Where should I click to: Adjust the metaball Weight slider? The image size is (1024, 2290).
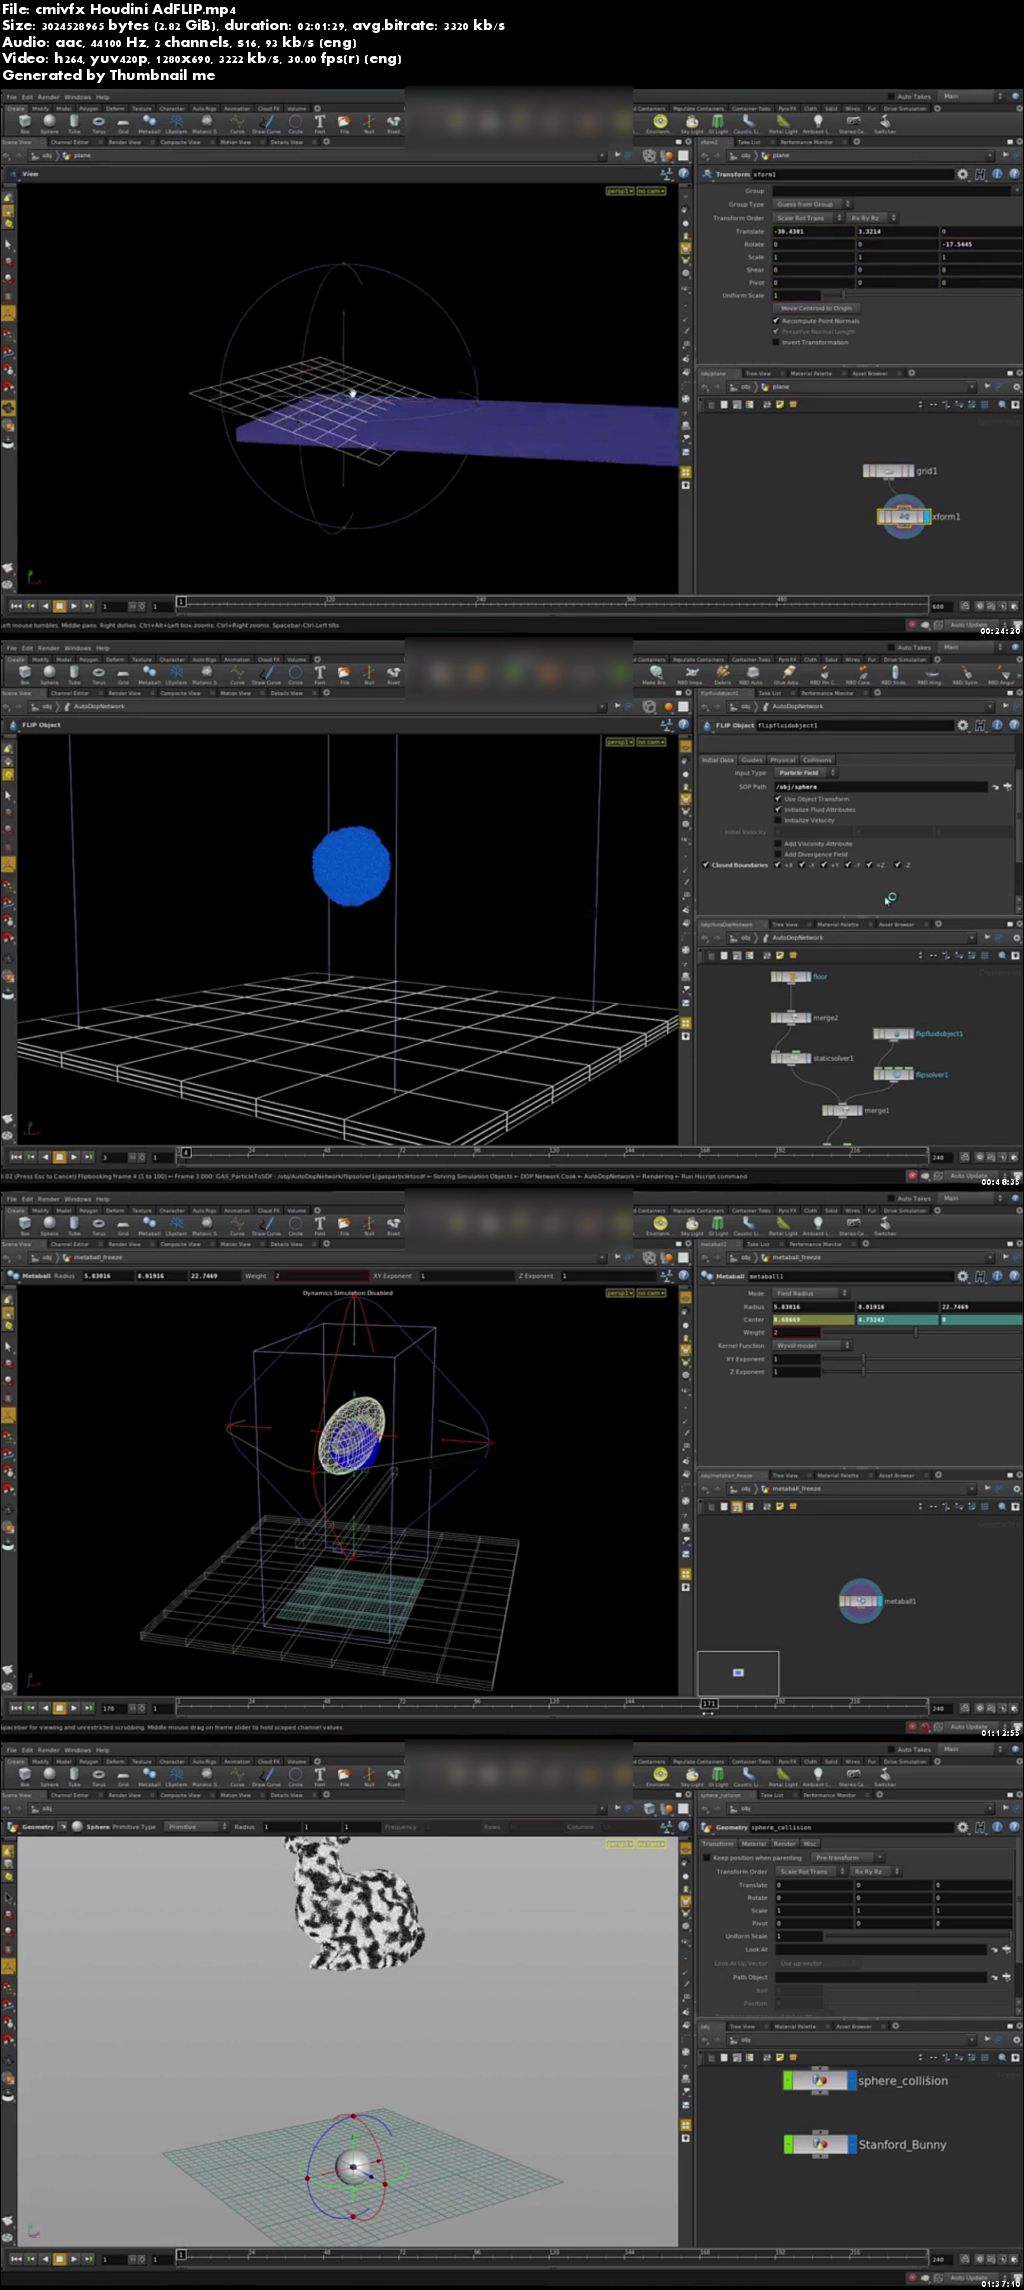(916, 1332)
